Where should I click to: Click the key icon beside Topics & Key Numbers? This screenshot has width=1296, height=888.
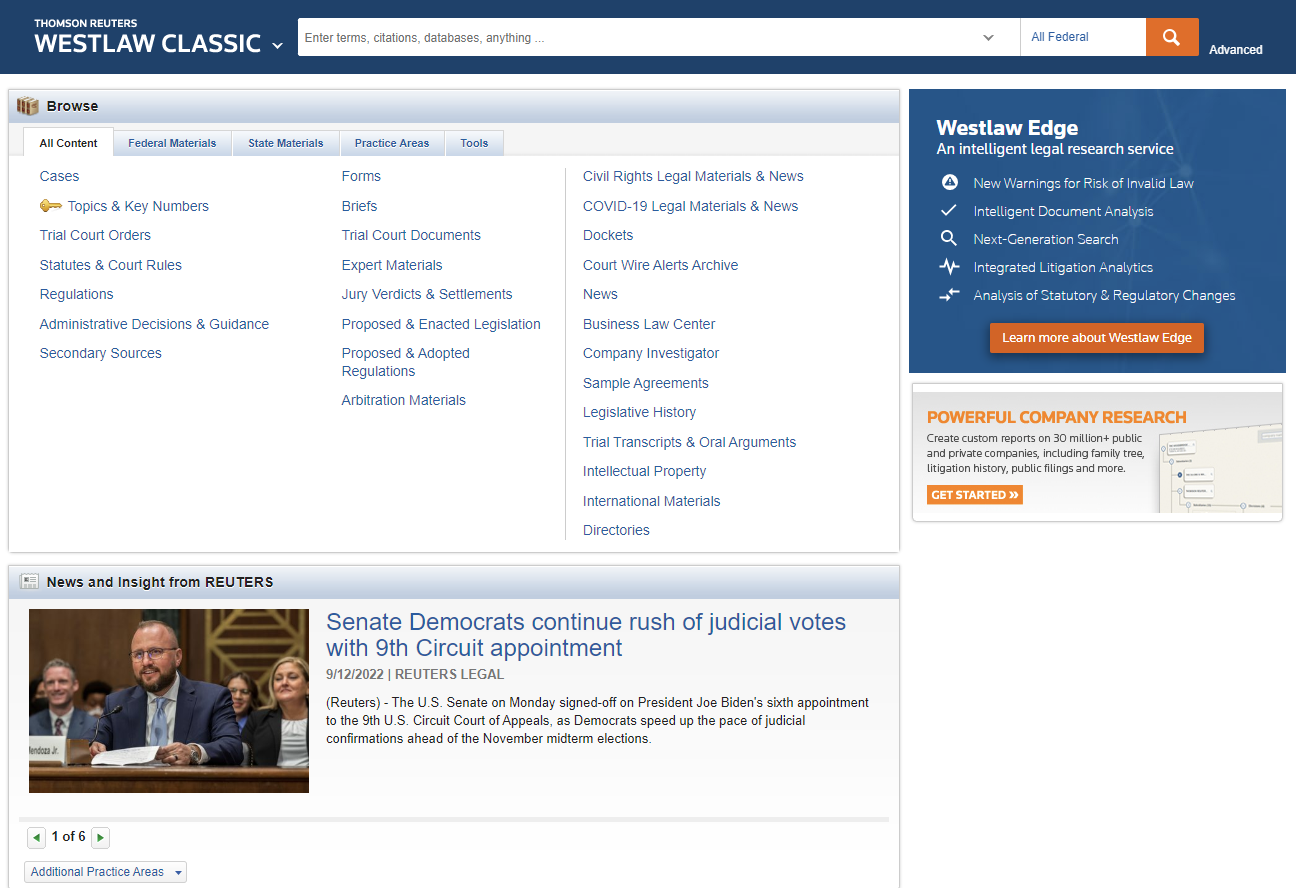click(x=51, y=206)
